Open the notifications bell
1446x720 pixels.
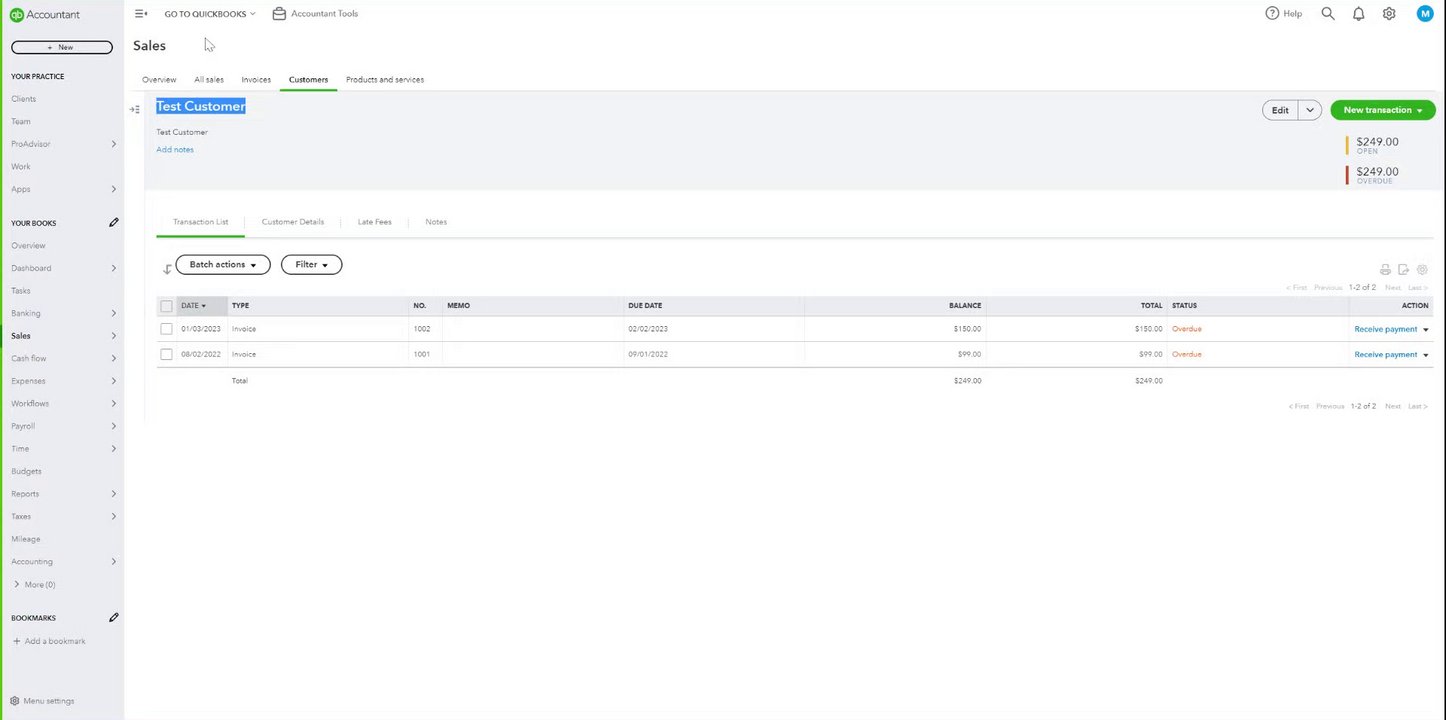point(1358,14)
